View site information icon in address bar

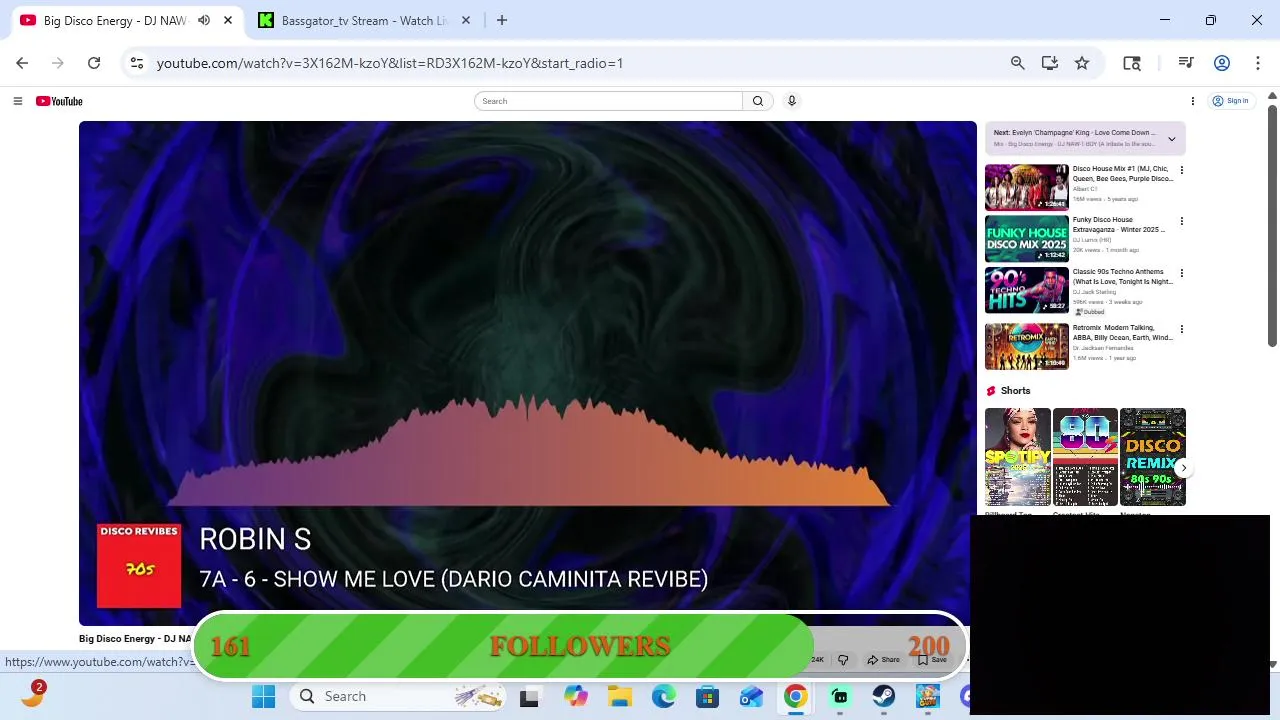(x=137, y=63)
